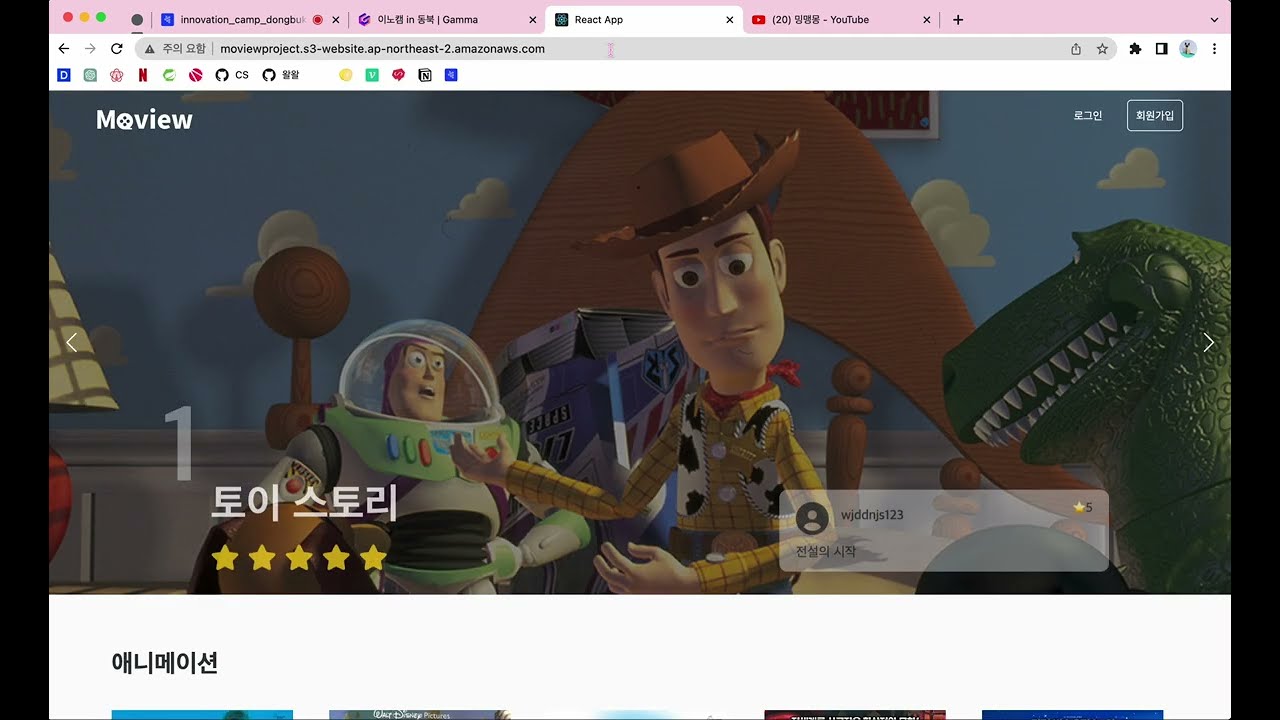Viewport: 1280px width, 720px height.
Task: Open the green V bookmark icon
Action: [x=372, y=75]
